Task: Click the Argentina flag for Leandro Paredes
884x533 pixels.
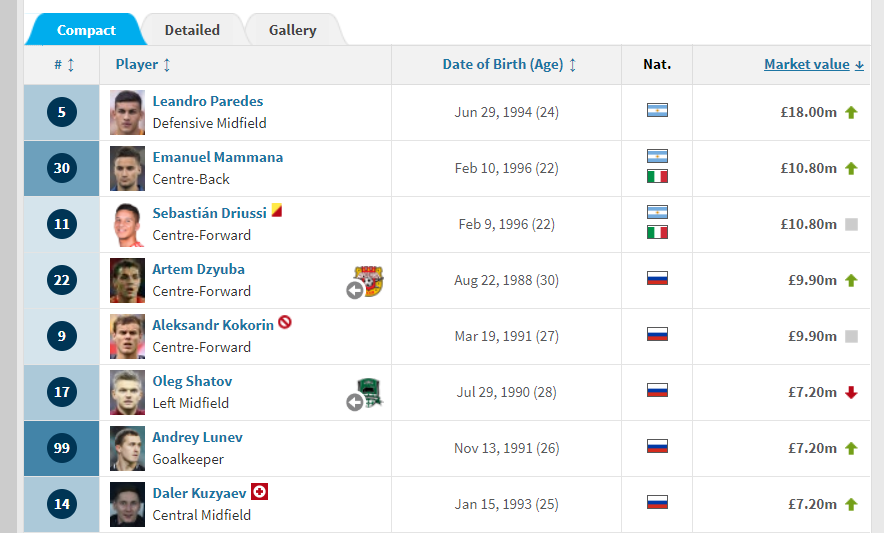Action: 657,111
